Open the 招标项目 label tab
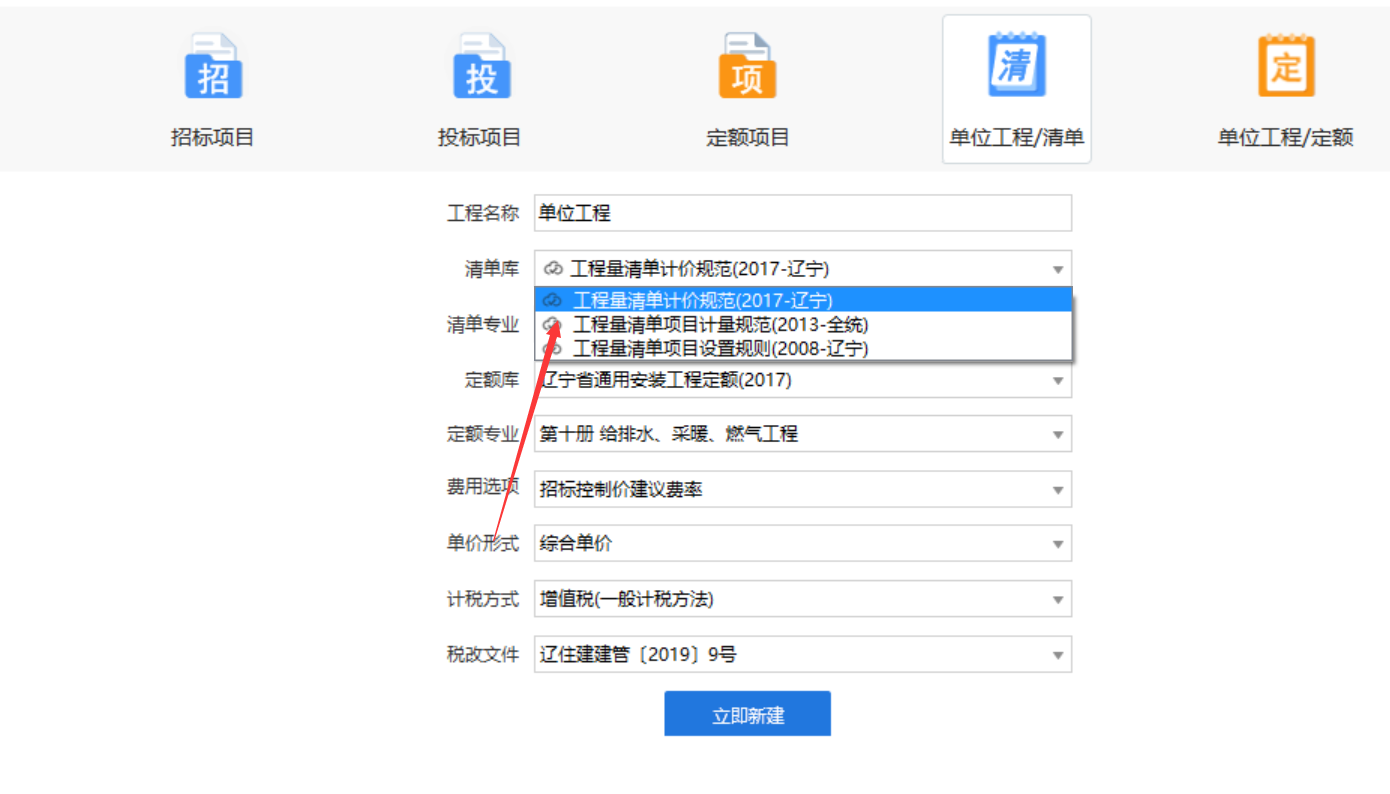Screen dimensions: 1390x794 213,138
